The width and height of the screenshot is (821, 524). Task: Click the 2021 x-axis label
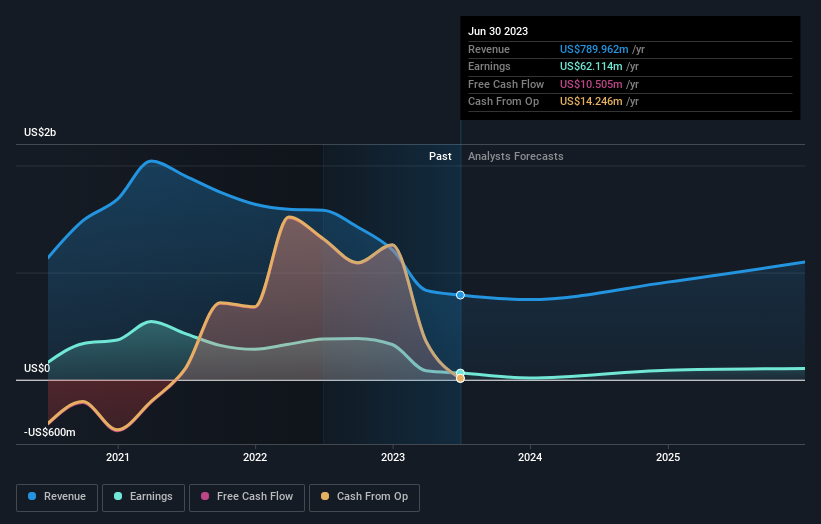[118, 457]
